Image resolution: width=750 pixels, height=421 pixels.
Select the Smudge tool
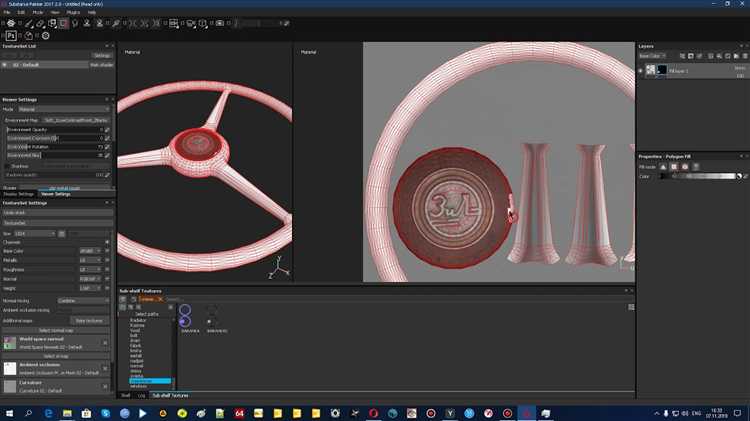click(75, 23)
